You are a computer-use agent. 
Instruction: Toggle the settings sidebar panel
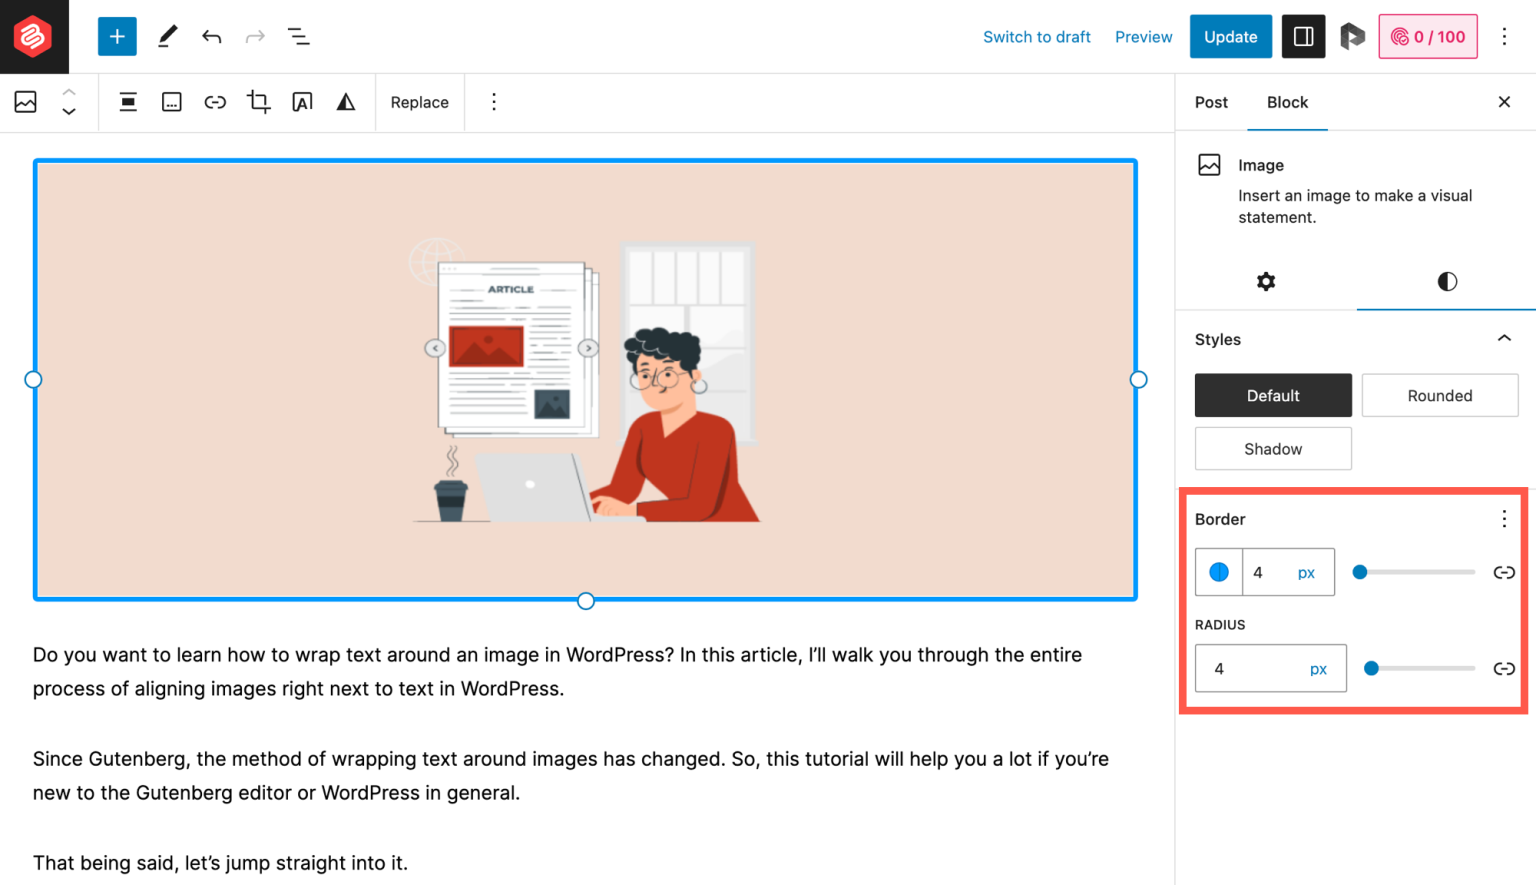pyautogui.click(x=1304, y=37)
